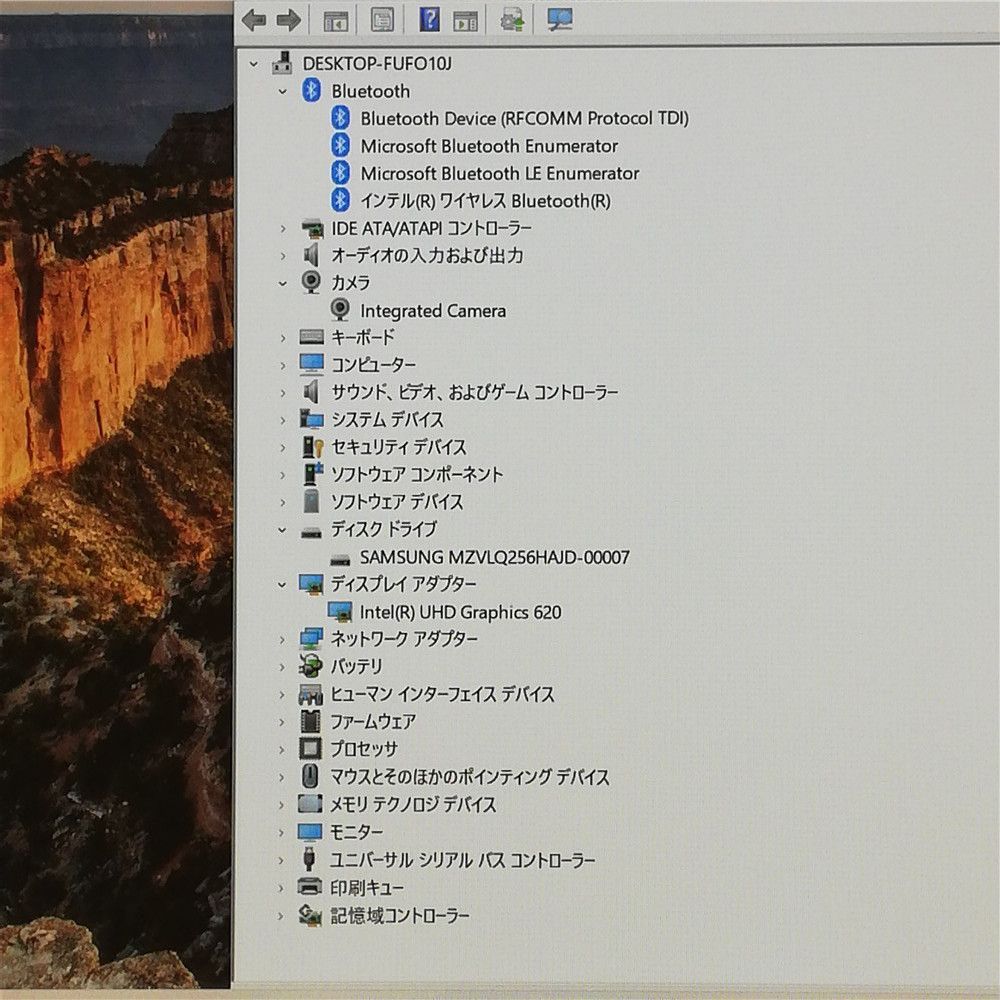Screen dimensions: 1000x1000
Task: Collapse the Bluetooth category
Action: pos(283,91)
